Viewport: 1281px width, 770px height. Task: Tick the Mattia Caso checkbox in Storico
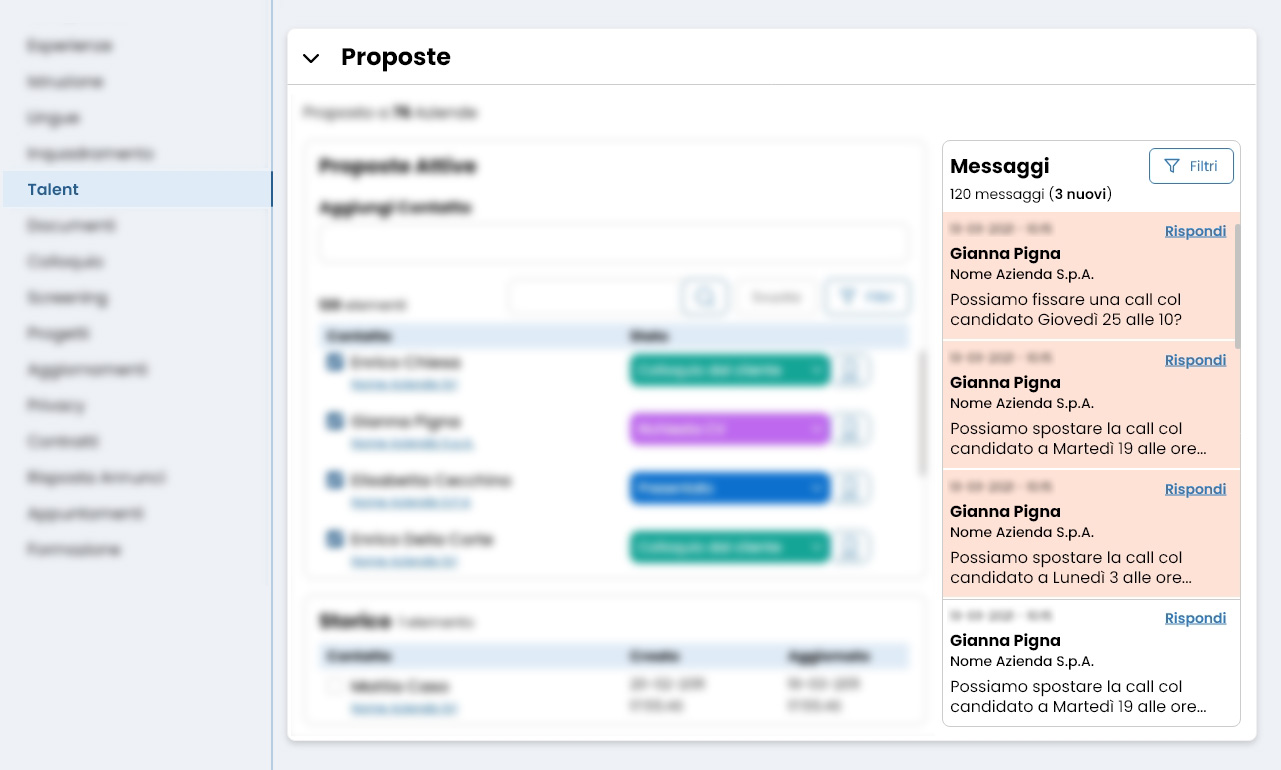[334, 687]
